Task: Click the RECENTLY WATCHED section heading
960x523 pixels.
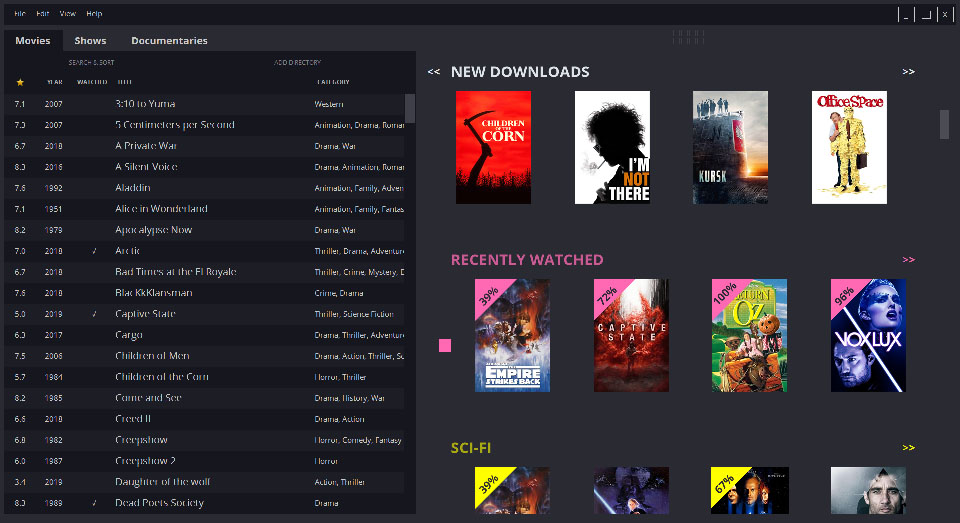Action: click(x=527, y=260)
